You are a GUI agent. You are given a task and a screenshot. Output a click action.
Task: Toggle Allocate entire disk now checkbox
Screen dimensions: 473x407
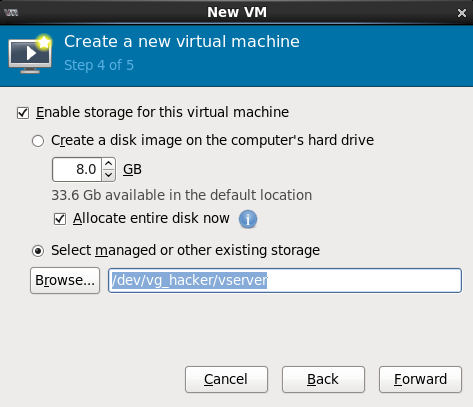coord(60,219)
